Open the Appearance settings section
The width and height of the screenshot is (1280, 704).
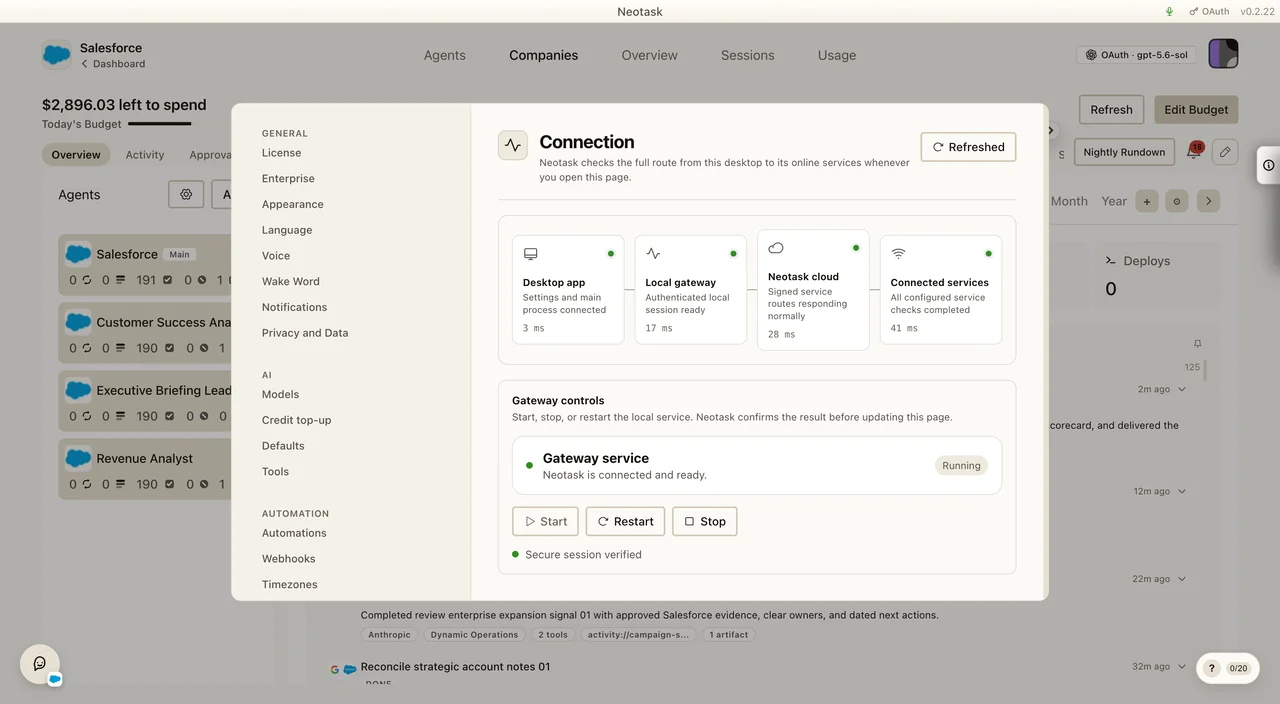[293, 204]
